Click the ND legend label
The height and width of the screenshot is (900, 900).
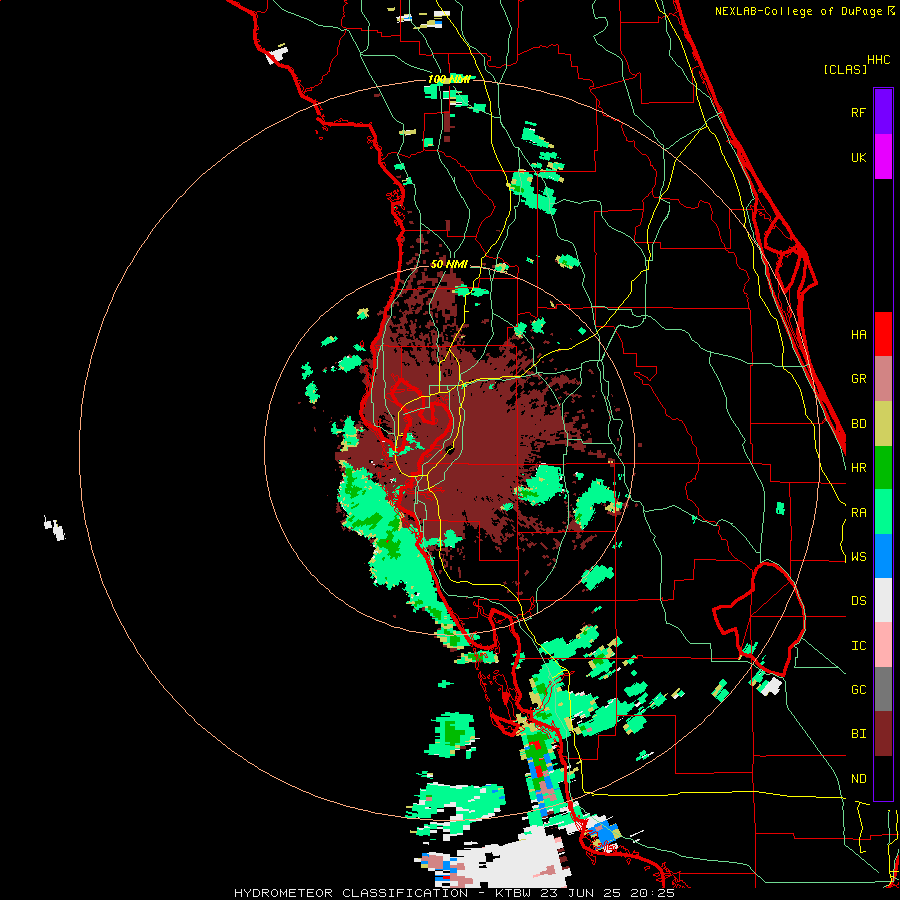click(858, 779)
